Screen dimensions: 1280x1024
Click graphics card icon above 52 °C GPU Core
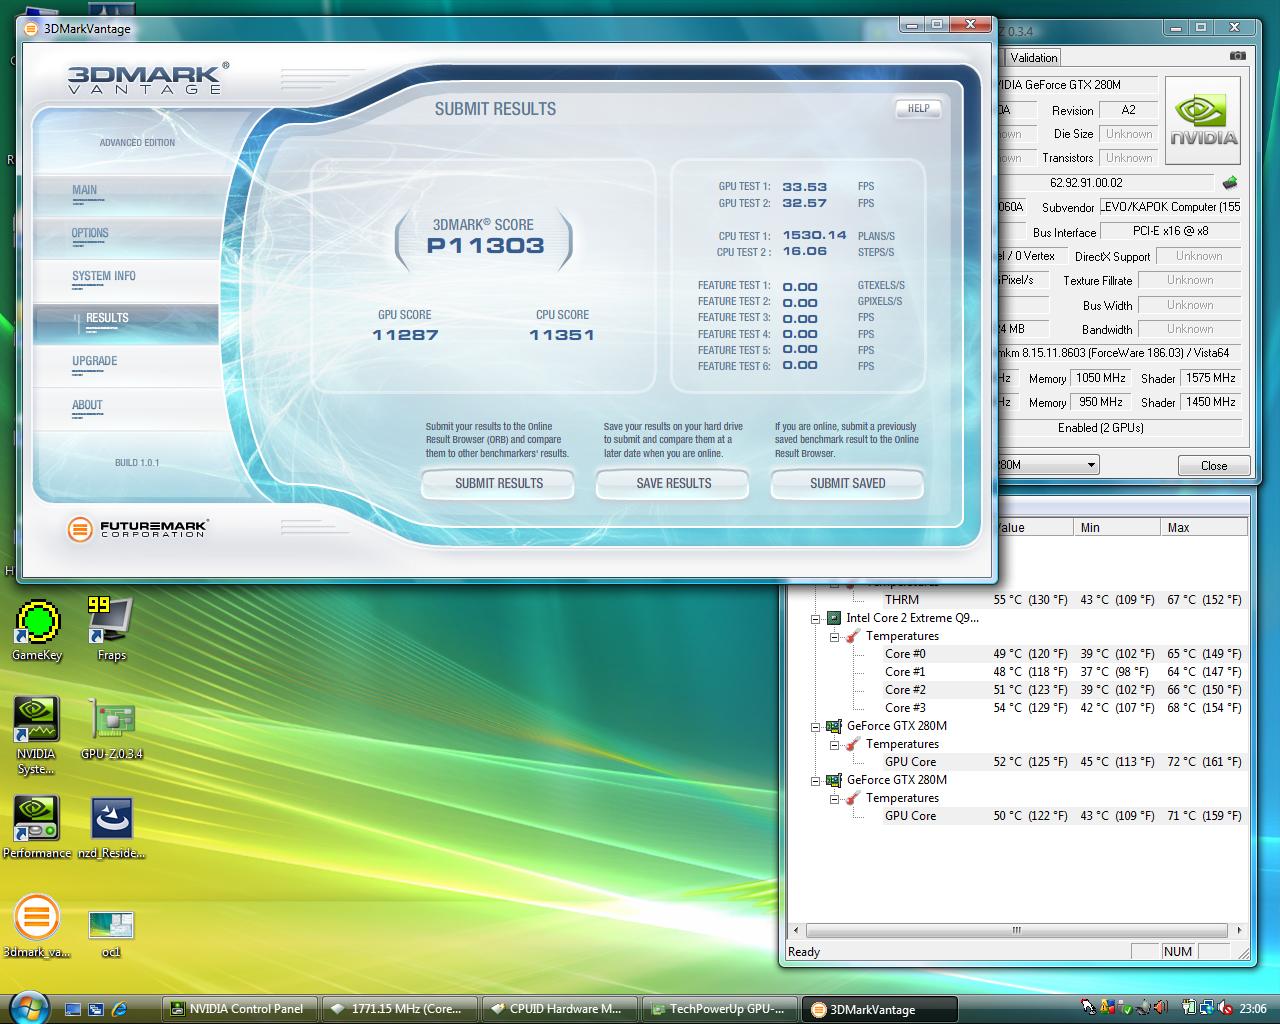click(x=833, y=726)
